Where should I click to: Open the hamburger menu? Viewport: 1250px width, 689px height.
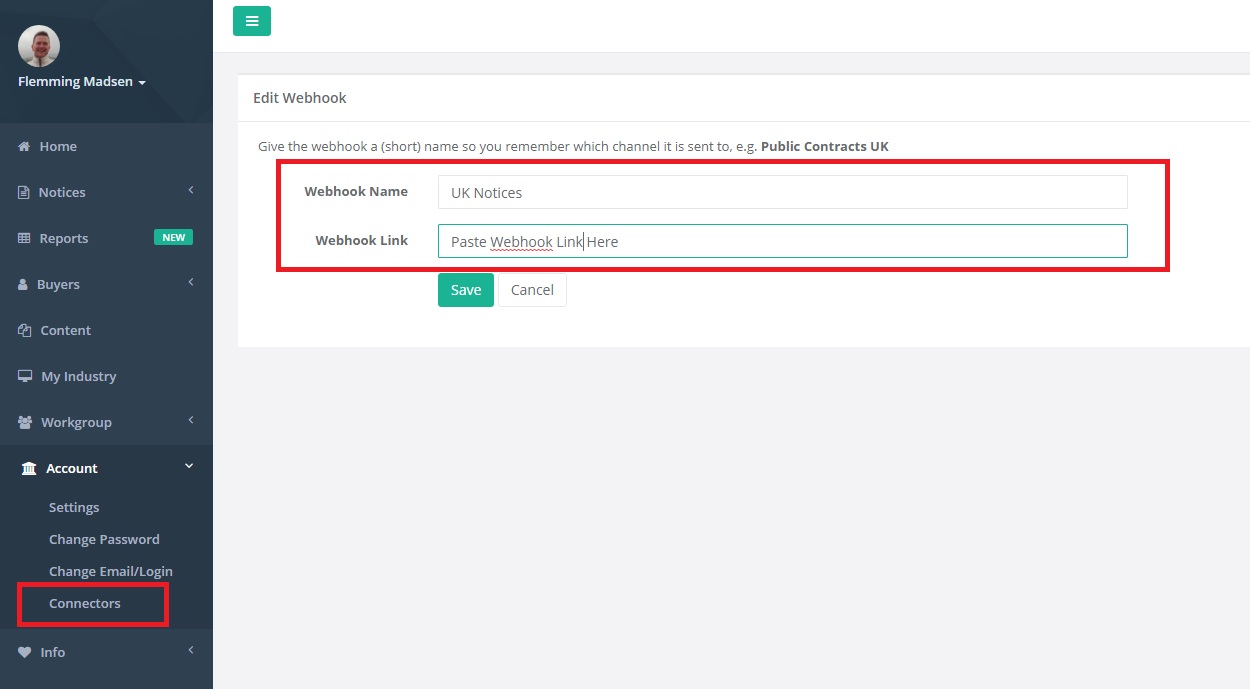251,20
